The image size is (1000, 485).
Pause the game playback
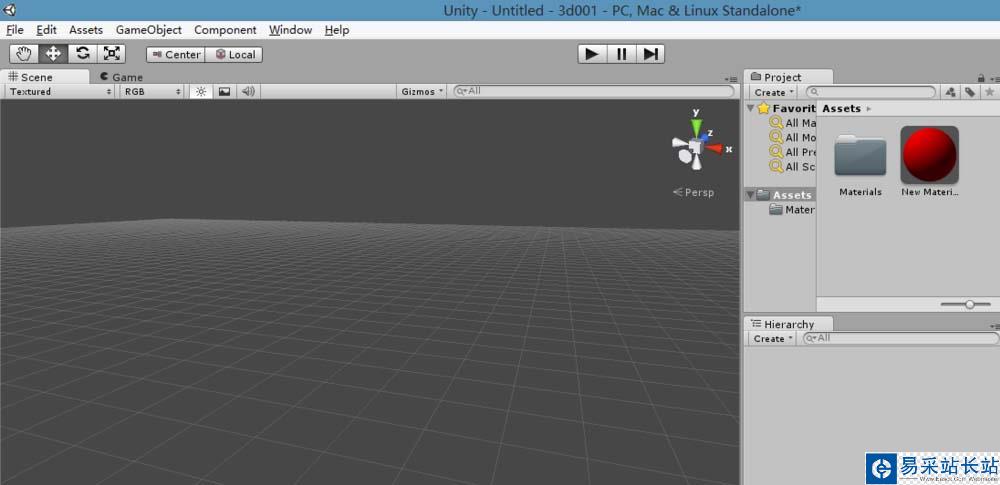(621, 54)
